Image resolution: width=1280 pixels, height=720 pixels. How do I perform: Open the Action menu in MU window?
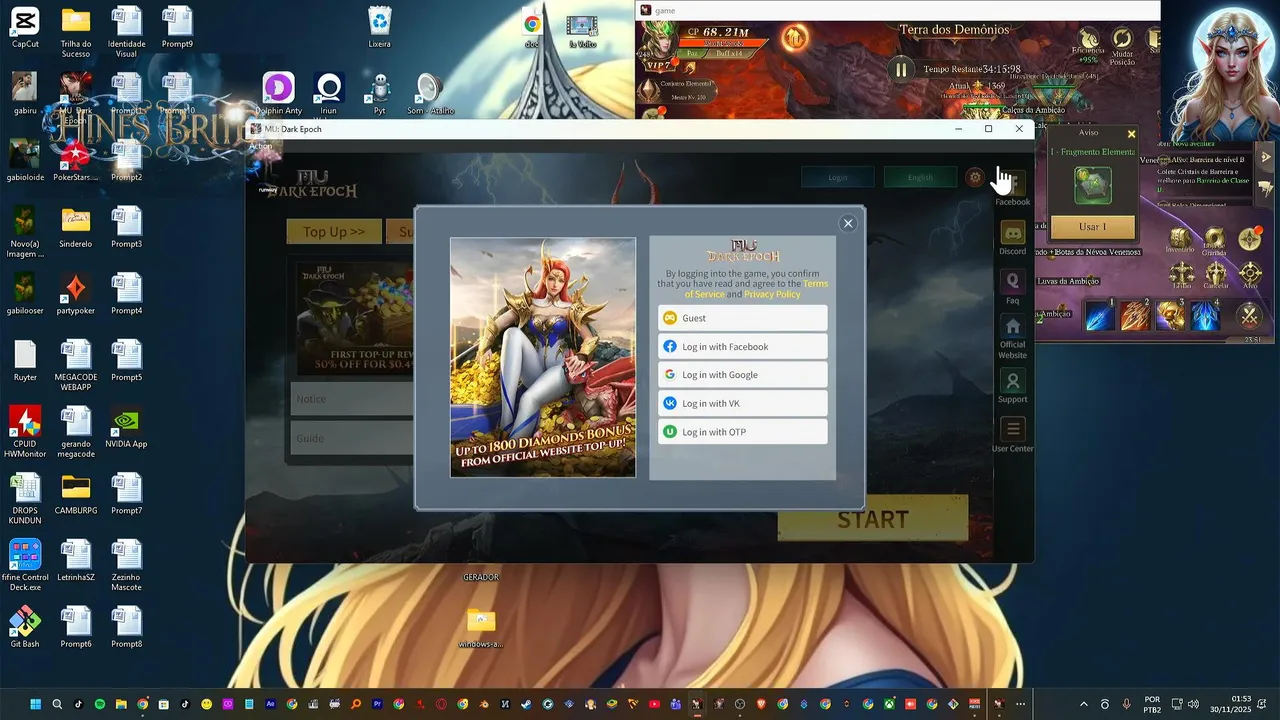coord(260,146)
